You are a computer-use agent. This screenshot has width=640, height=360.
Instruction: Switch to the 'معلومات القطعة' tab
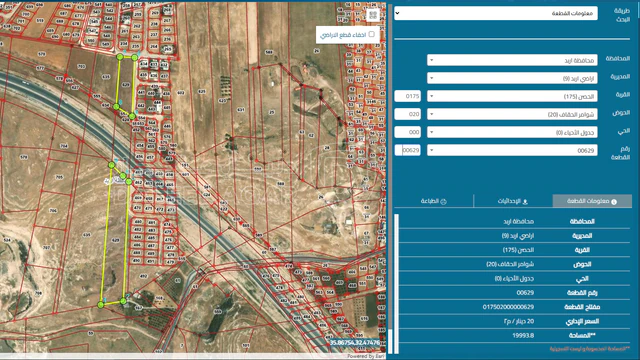592,201
